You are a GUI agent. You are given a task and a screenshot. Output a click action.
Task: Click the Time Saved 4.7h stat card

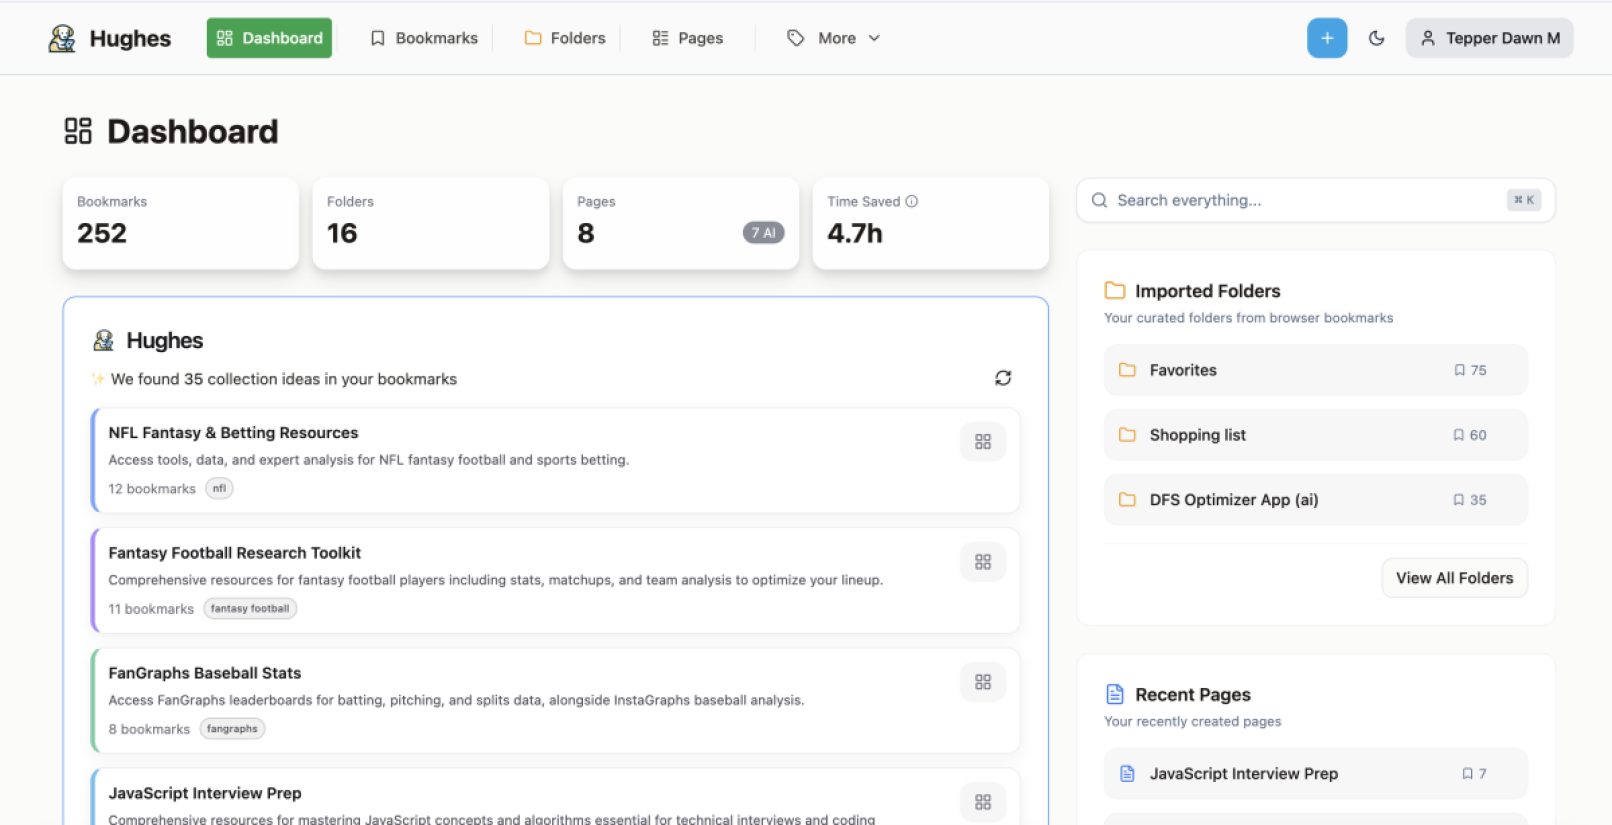pyautogui.click(x=931, y=224)
